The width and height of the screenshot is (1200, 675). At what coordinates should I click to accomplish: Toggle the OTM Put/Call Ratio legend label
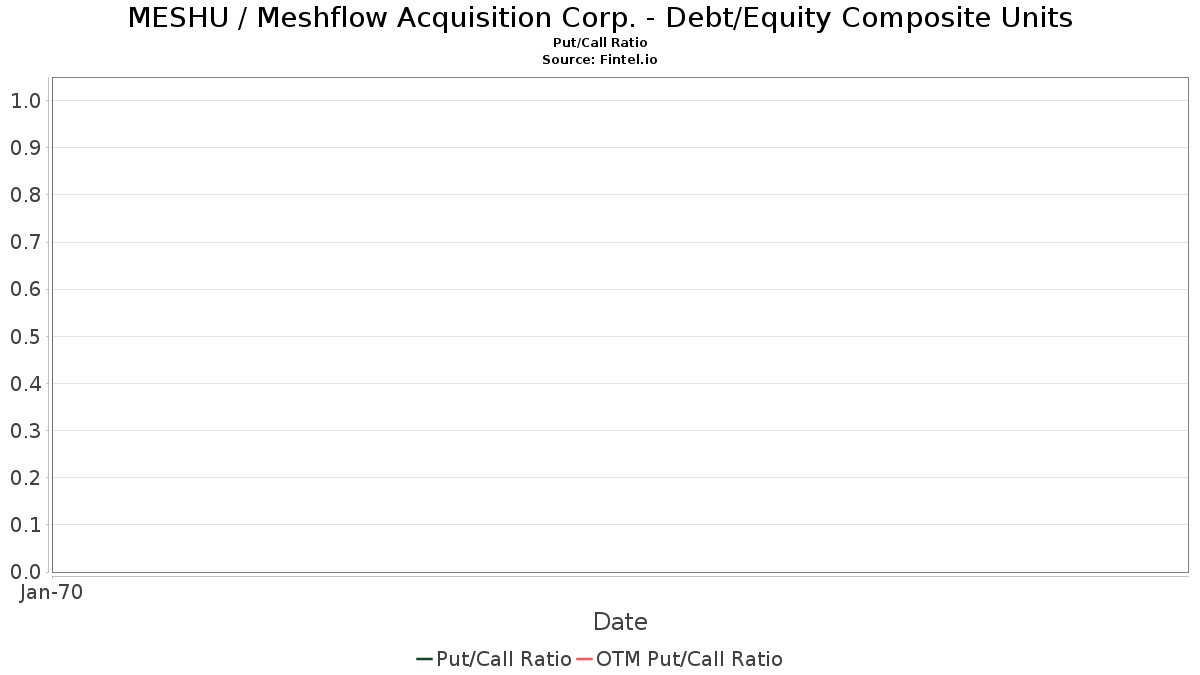coord(689,659)
